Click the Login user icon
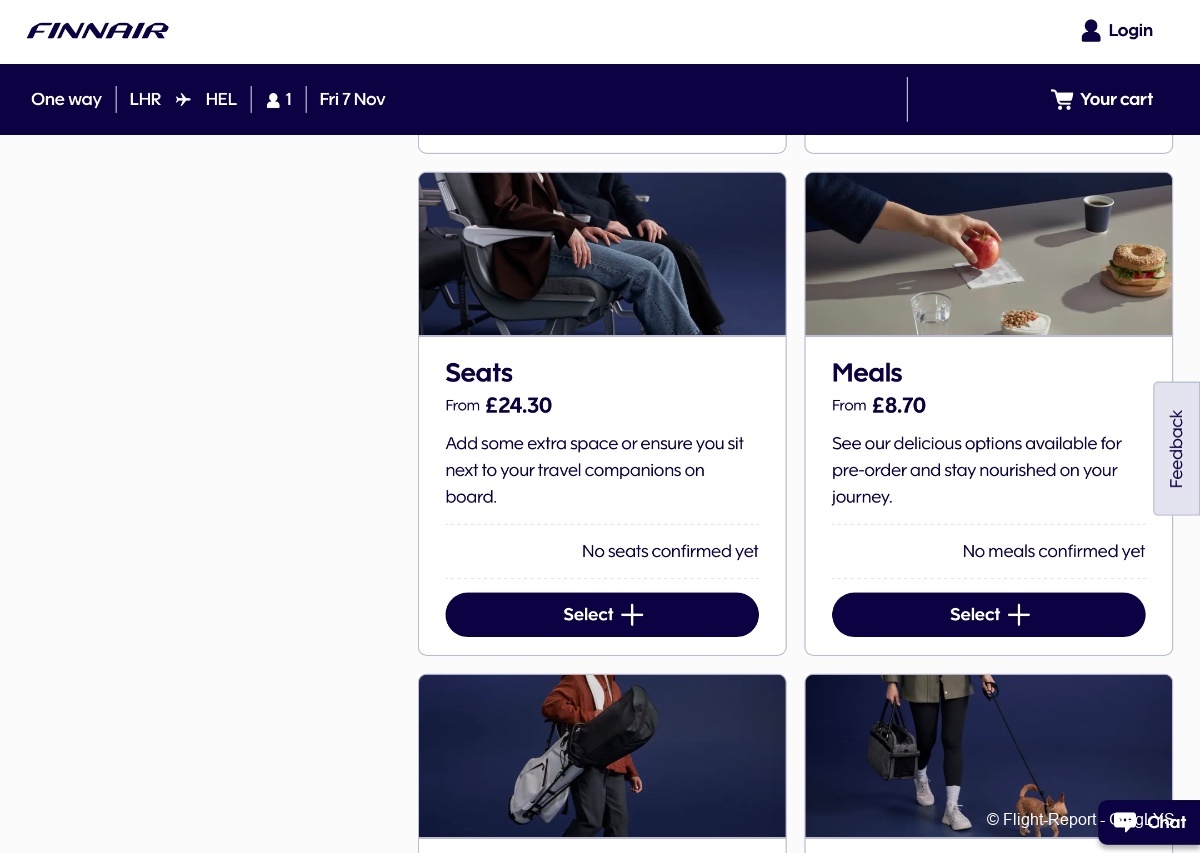 pos(1090,31)
